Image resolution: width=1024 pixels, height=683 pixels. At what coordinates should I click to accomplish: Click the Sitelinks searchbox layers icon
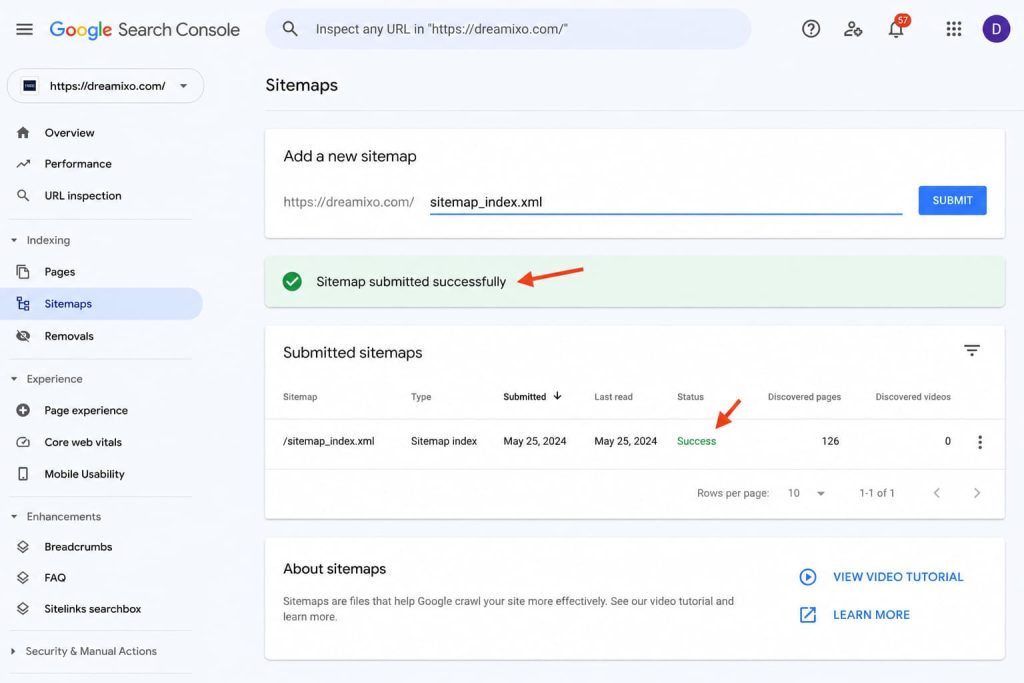[23, 609]
